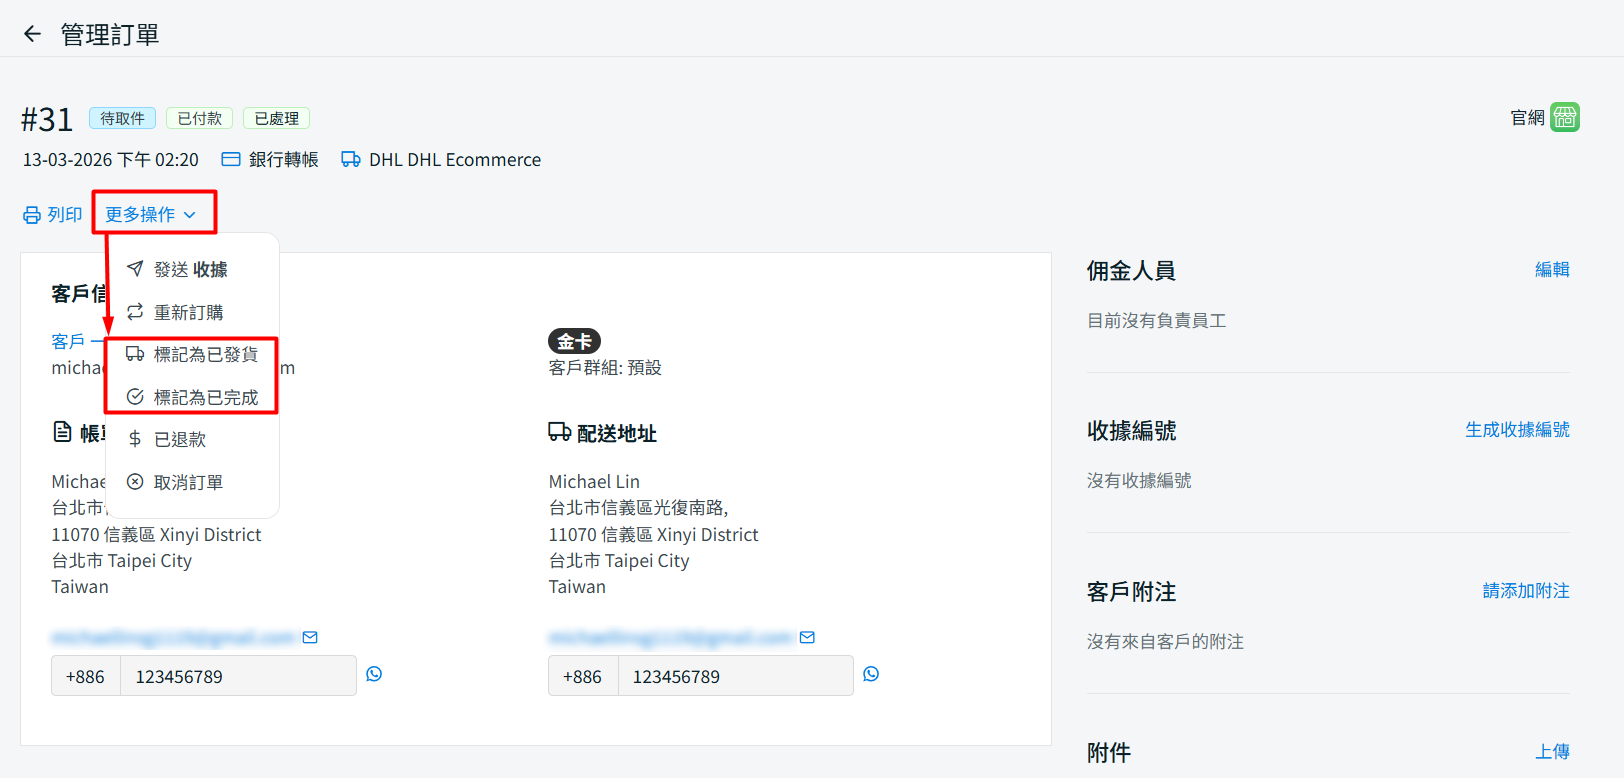This screenshot has width=1624, height=778.
Task: Click 請添加附注 link
Action: [1525, 591]
